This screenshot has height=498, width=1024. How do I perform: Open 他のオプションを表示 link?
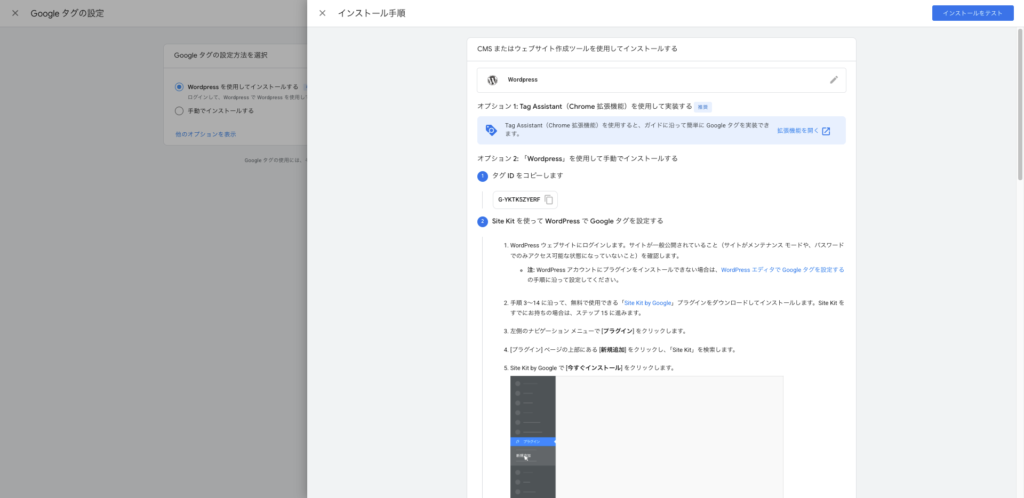click(x=206, y=134)
